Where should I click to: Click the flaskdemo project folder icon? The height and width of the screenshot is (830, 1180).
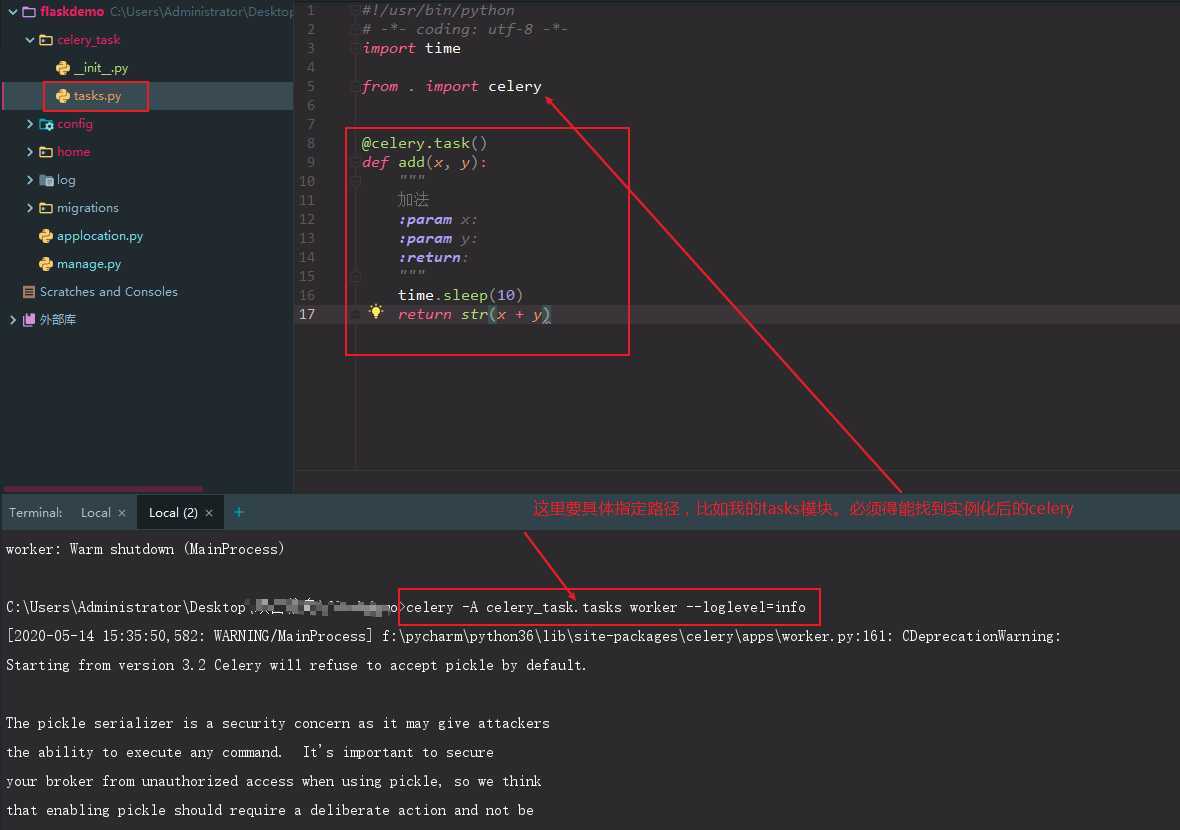pyautogui.click(x=29, y=11)
